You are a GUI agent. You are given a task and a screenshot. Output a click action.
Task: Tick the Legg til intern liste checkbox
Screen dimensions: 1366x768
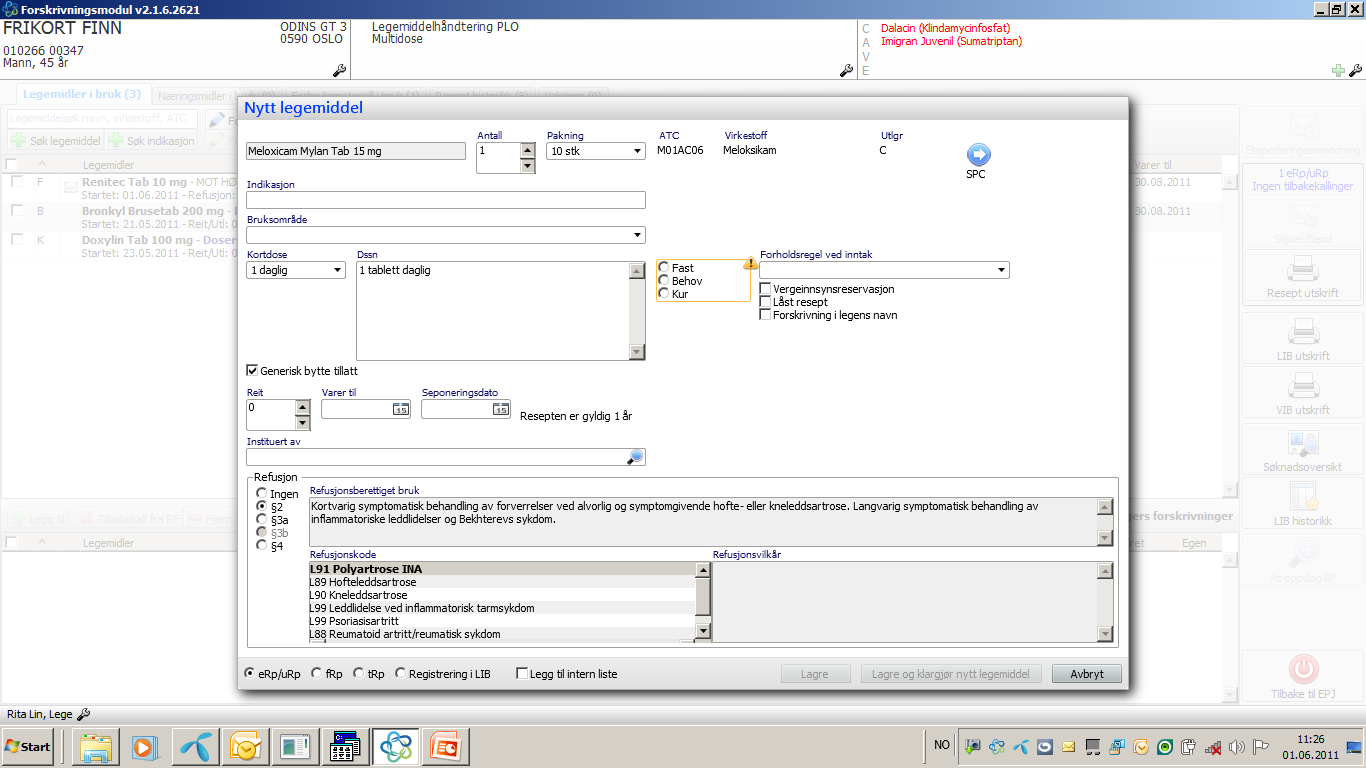[x=521, y=674]
